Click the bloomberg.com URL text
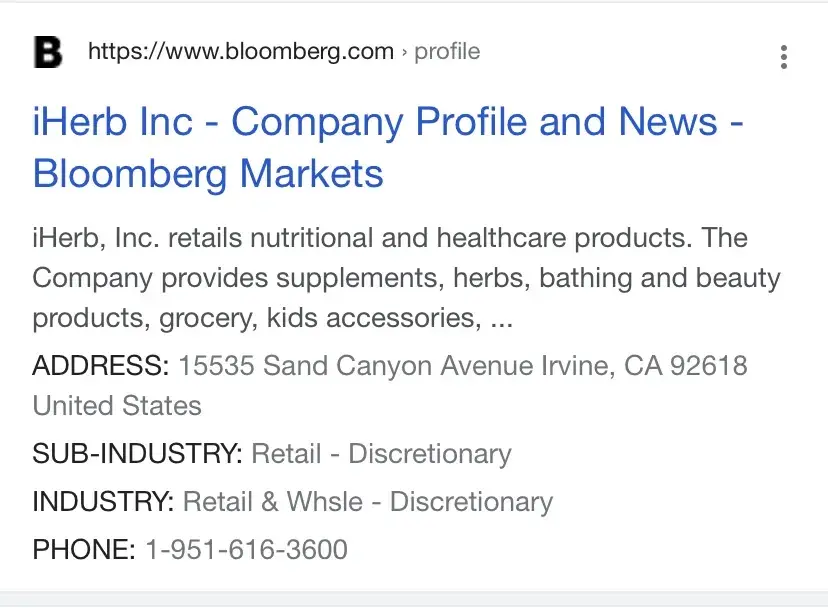The width and height of the screenshot is (828, 608). tap(240, 52)
